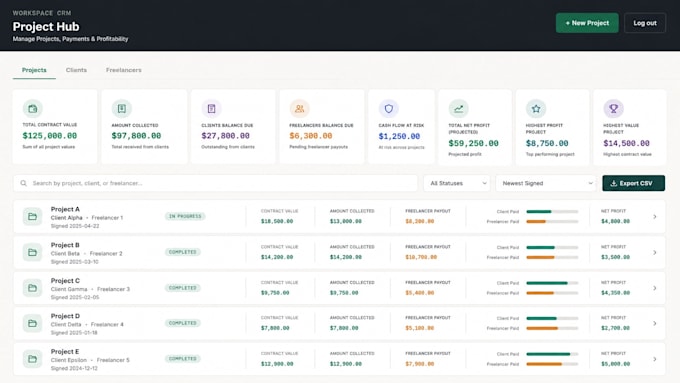The image size is (680, 383).
Task: Open the Newest Signed sort dropdown
Action: (x=546, y=183)
